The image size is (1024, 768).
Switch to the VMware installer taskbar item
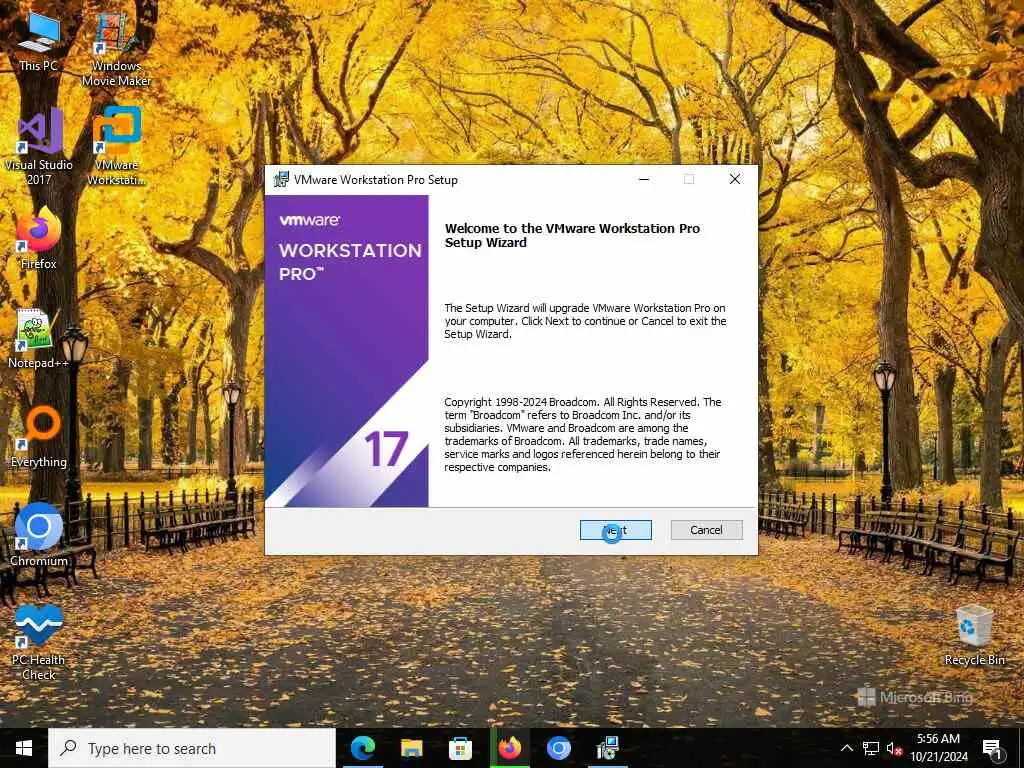[607, 748]
